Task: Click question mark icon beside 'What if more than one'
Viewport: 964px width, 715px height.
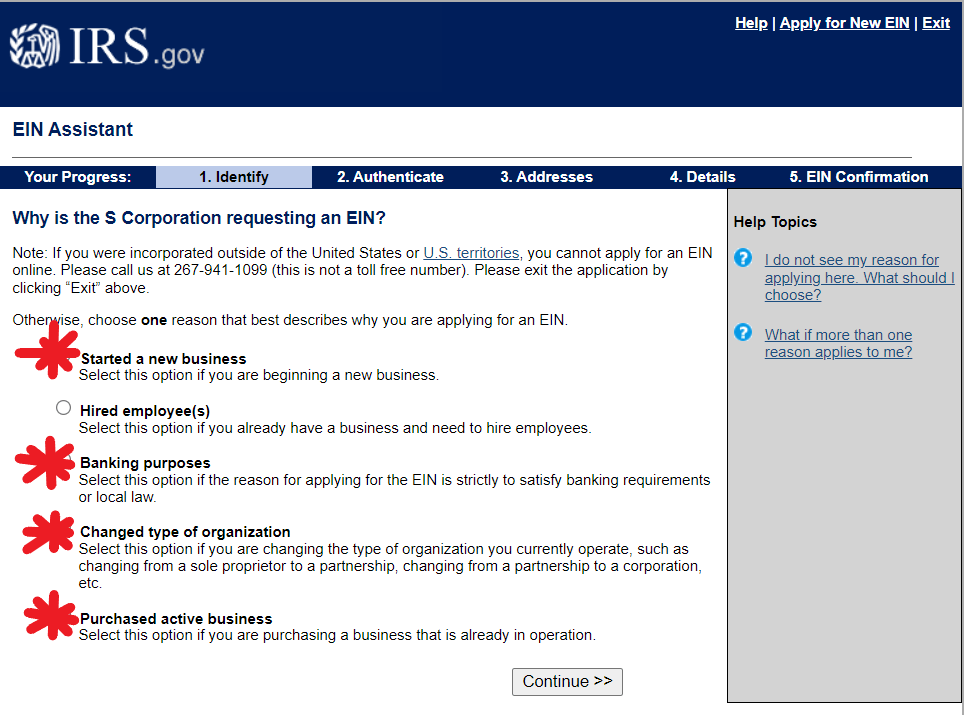Action: pyautogui.click(x=743, y=333)
